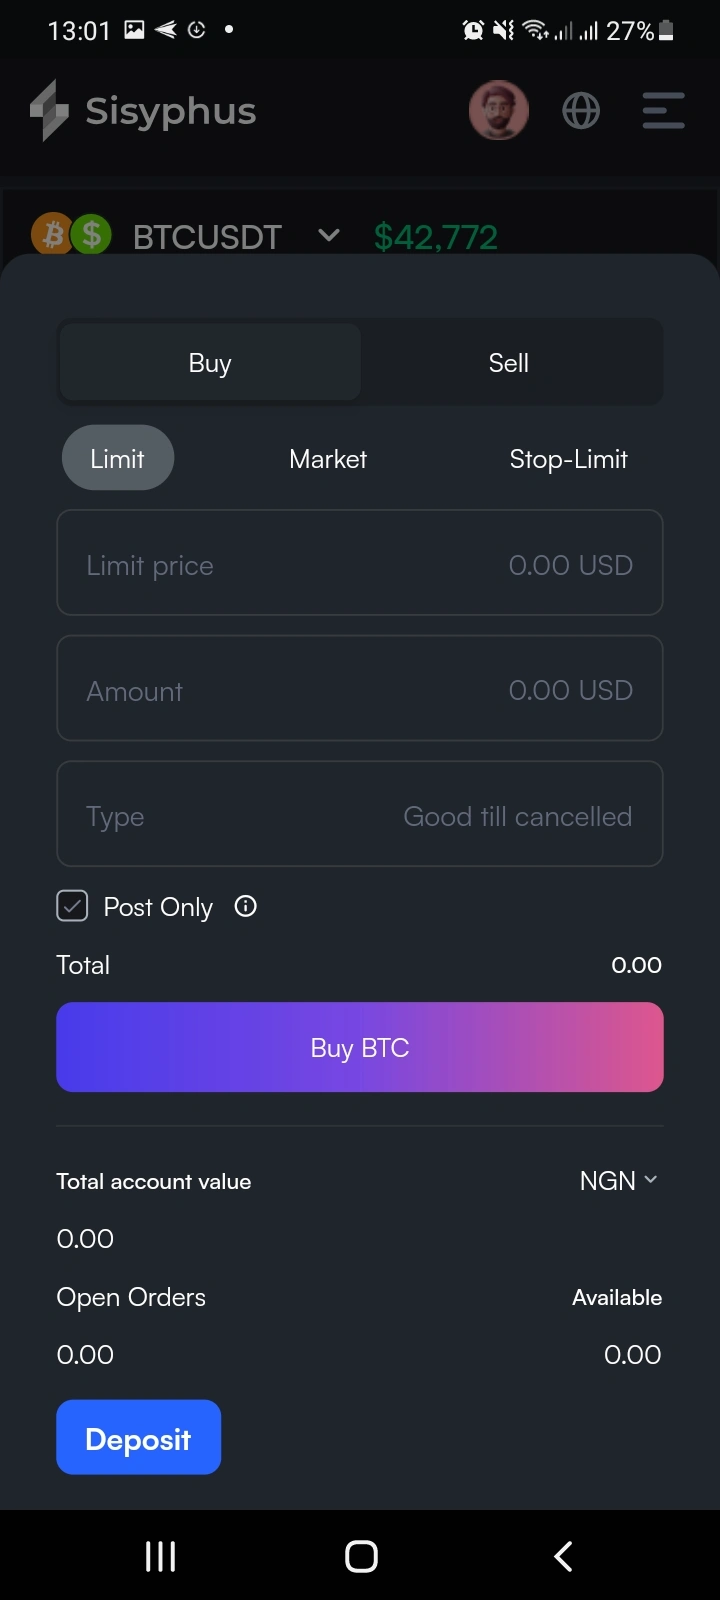
Task: Select the Market order tab
Action: pyautogui.click(x=328, y=459)
